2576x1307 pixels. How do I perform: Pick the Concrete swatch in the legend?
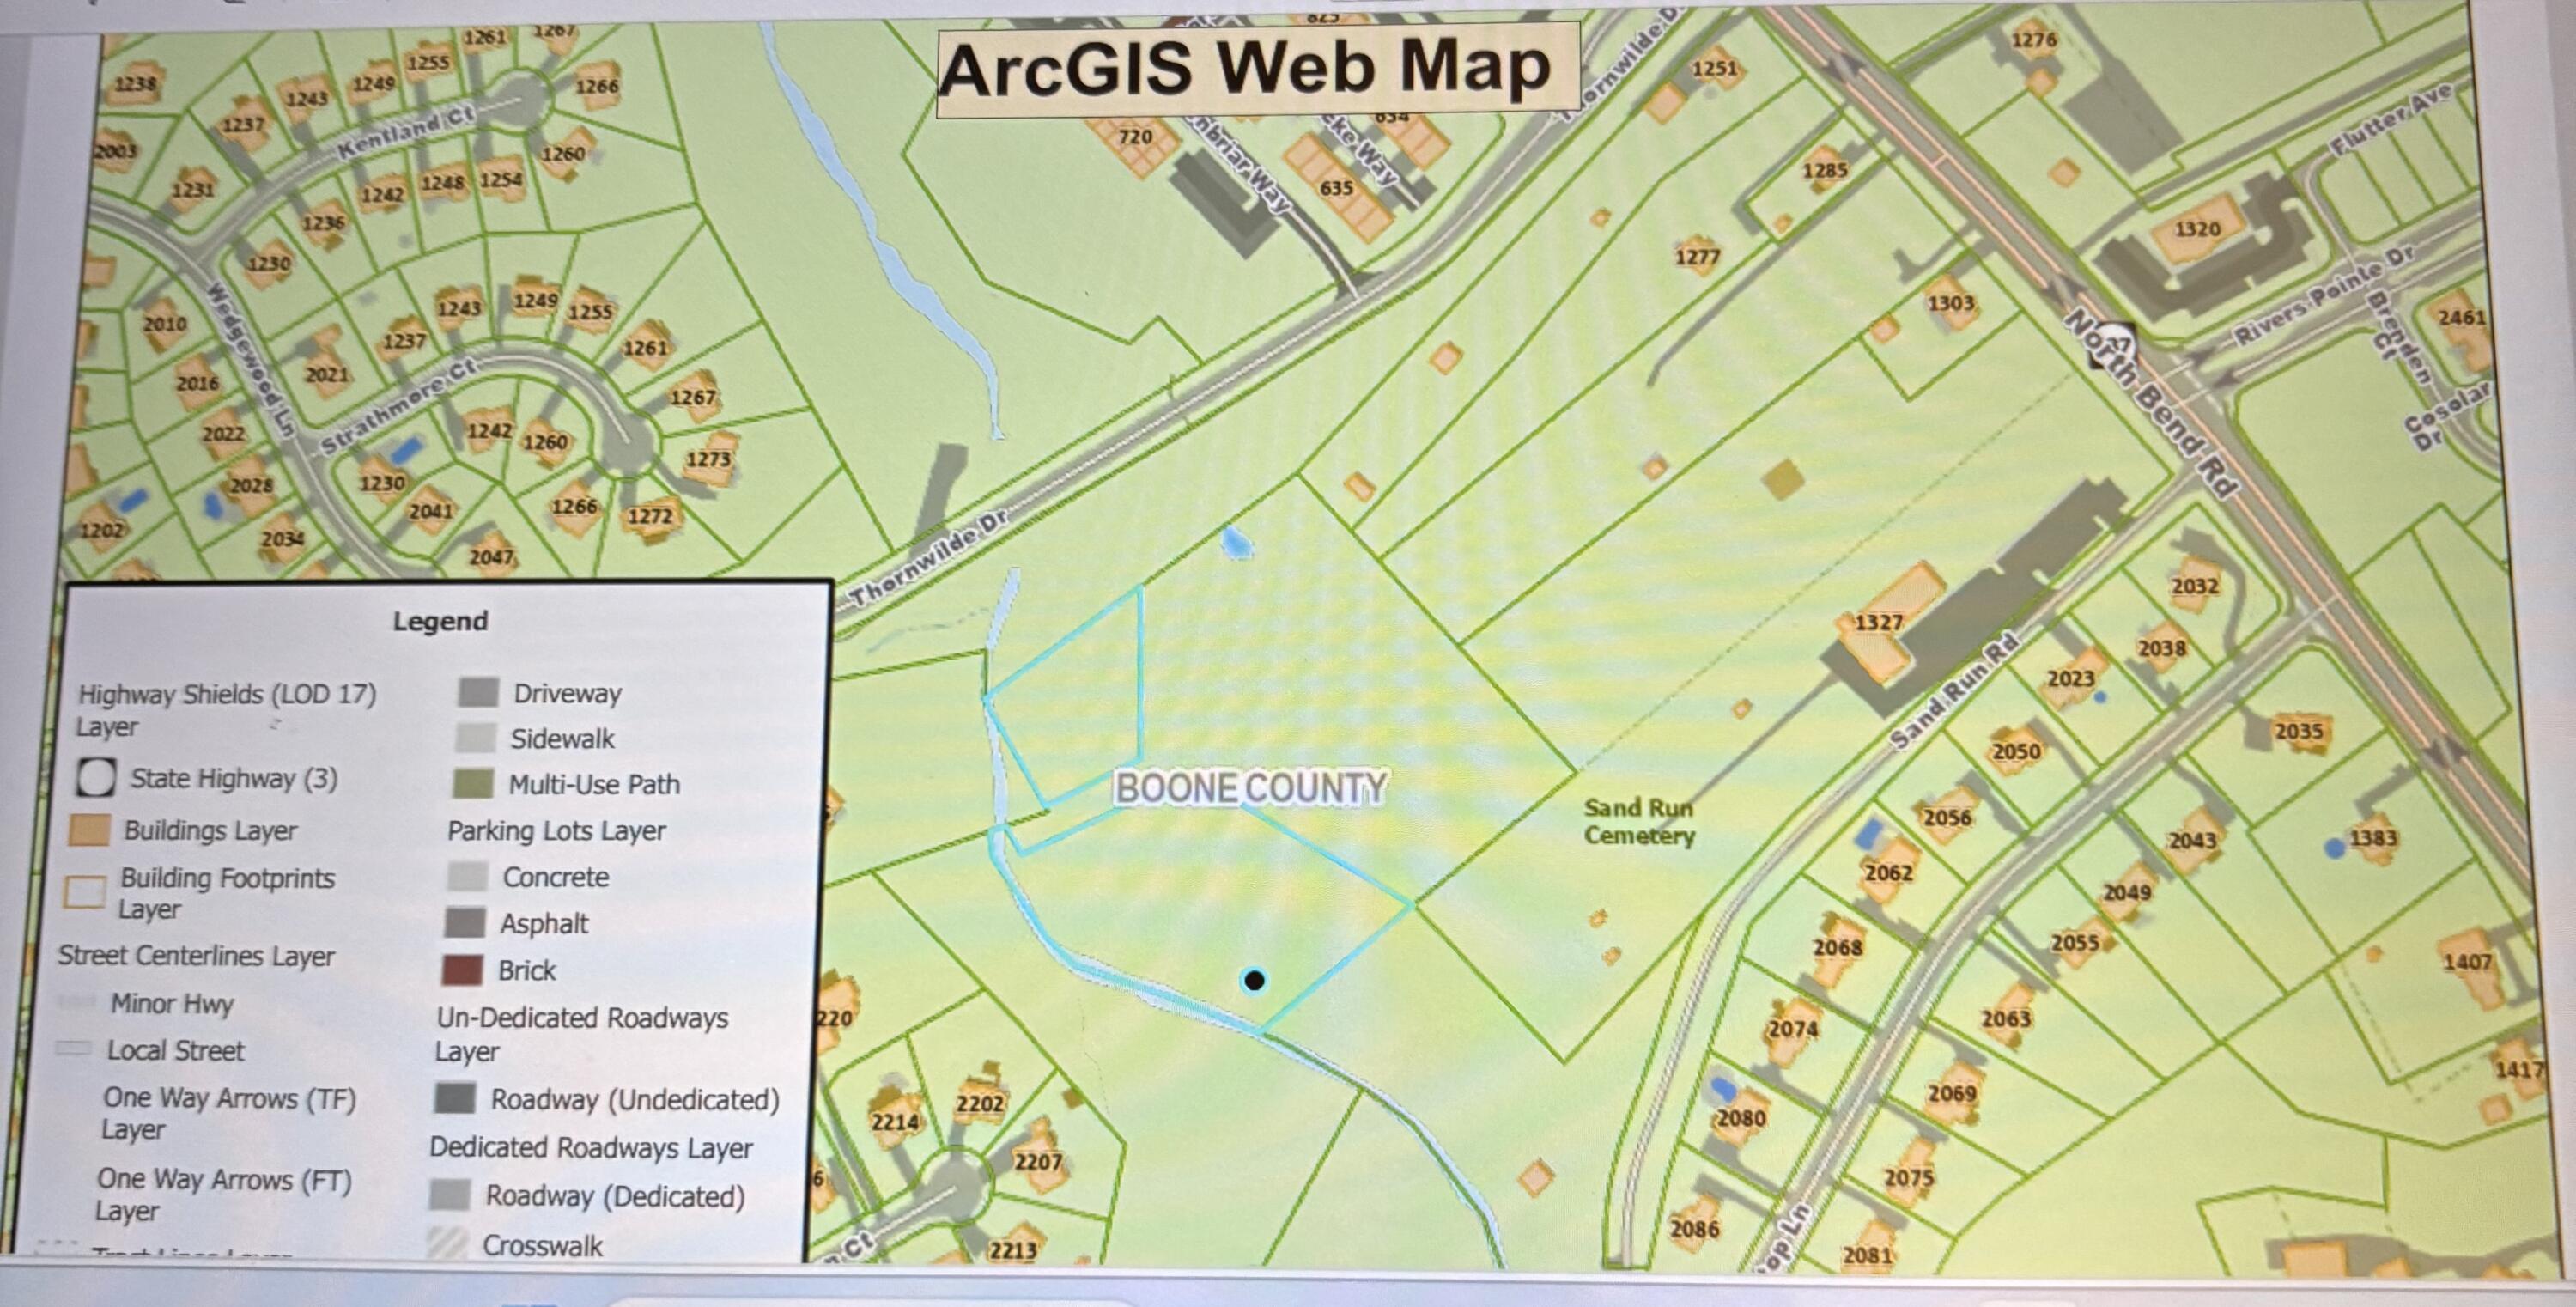point(467,876)
